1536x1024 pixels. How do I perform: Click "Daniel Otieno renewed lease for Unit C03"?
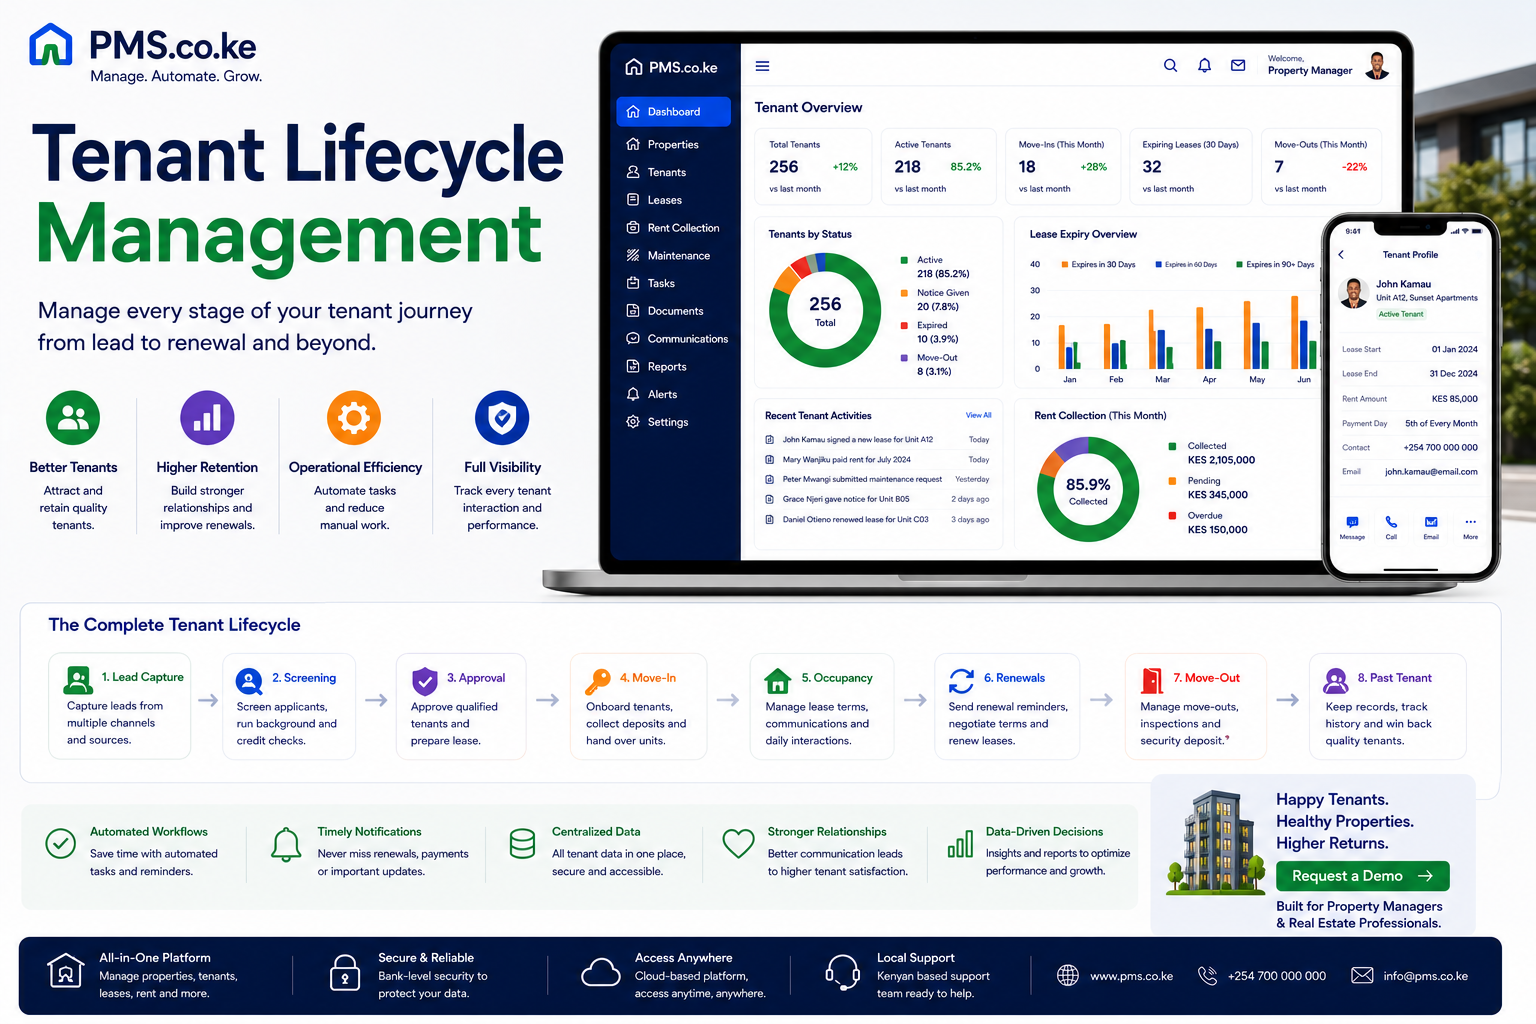855,520
